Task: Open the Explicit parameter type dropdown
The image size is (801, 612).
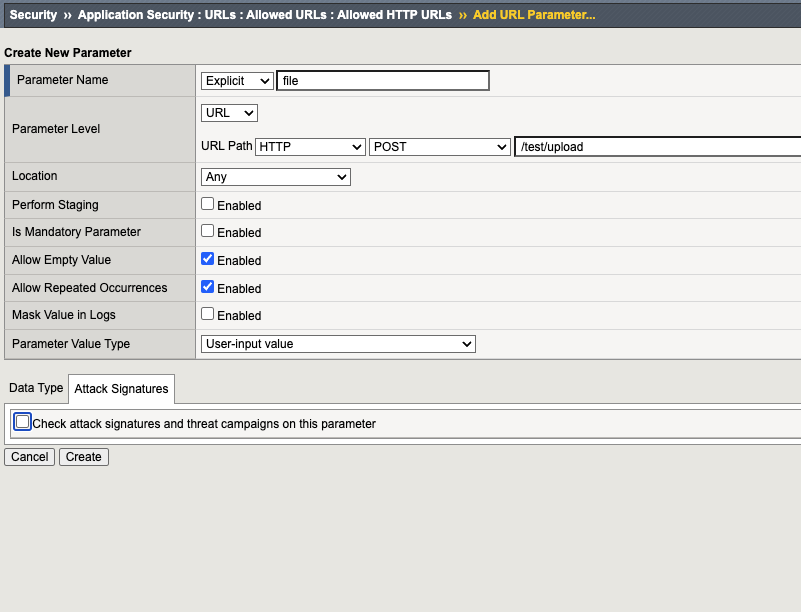Action: point(237,80)
